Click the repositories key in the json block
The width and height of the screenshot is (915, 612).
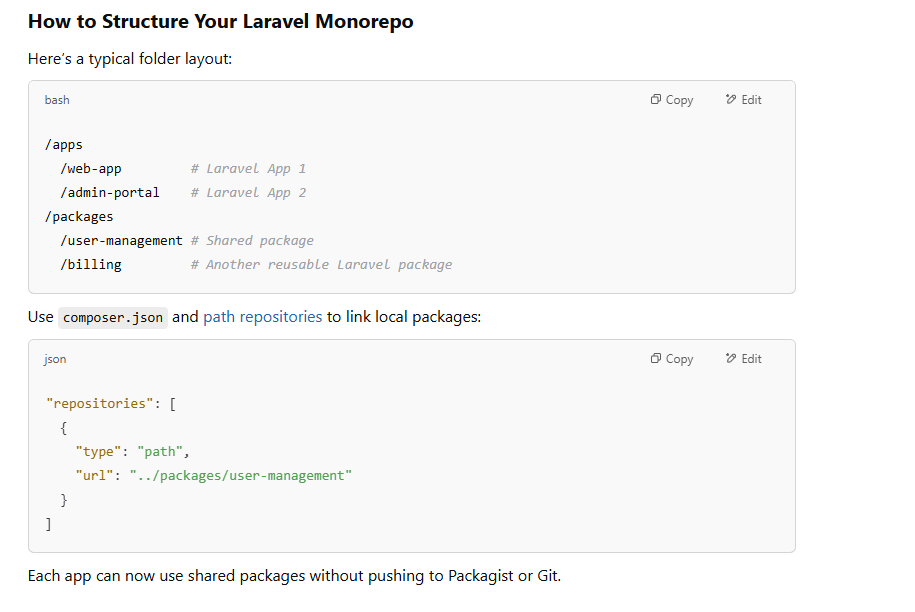tap(98, 403)
